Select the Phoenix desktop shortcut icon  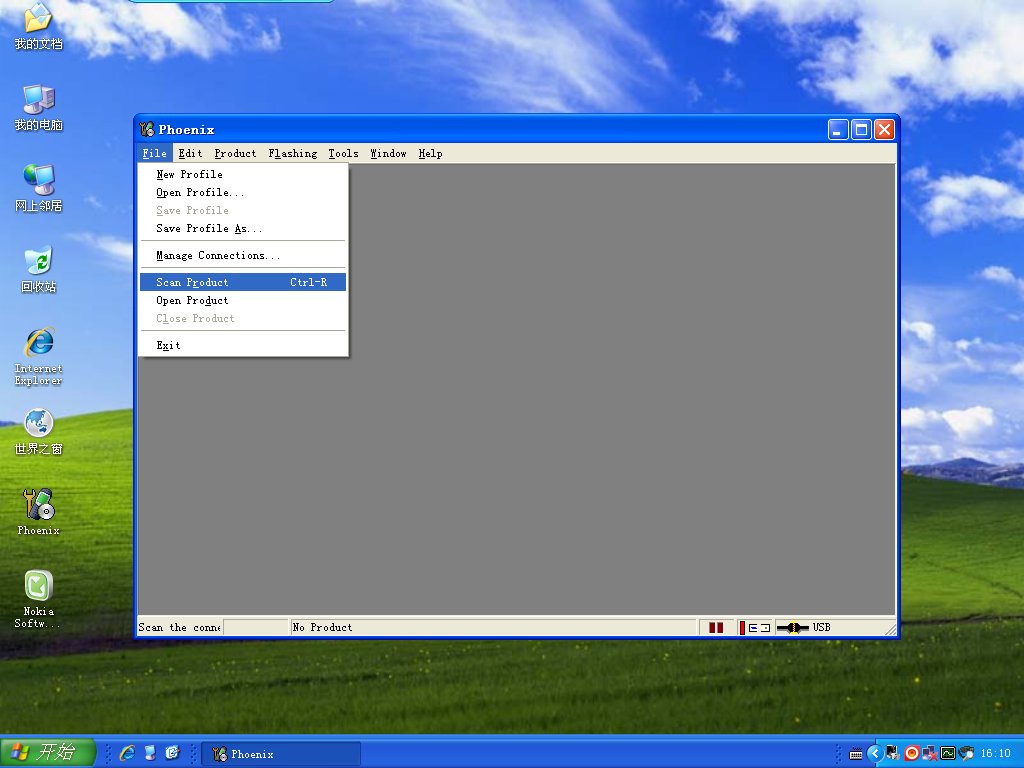(x=39, y=512)
